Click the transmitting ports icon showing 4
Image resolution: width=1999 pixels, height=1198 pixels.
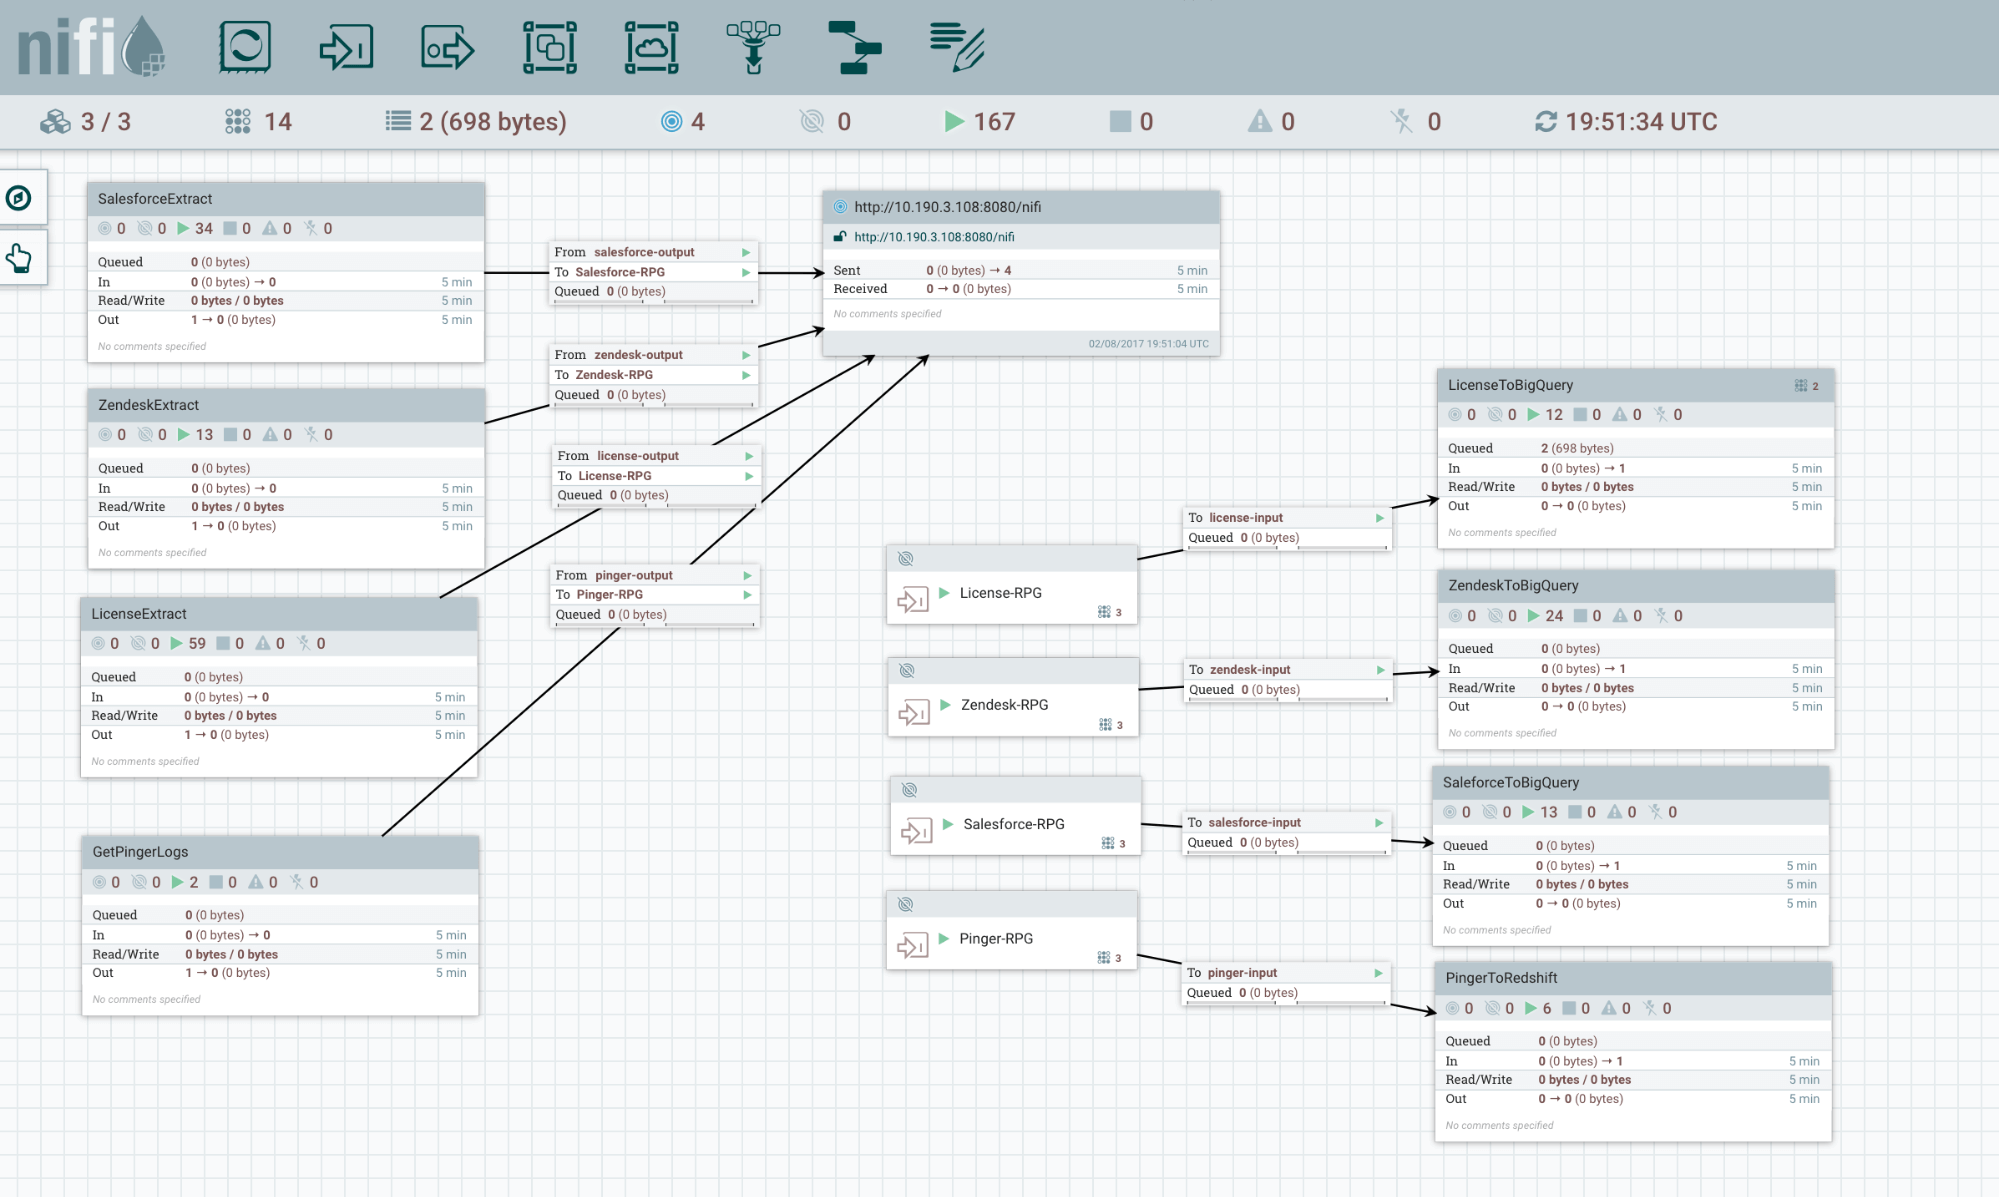[672, 122]
